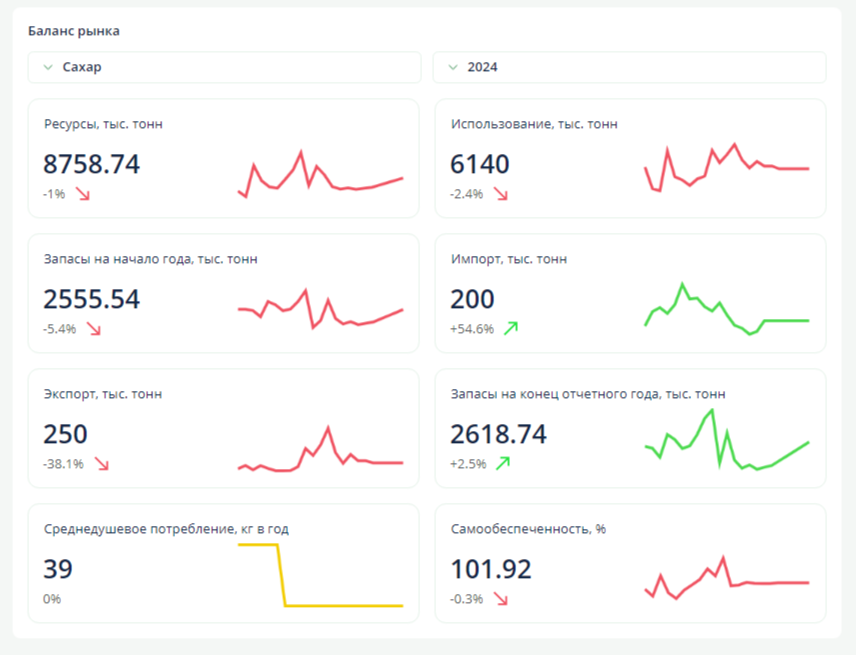
Task: Open the Сахар product dropdown
Action: [224, 68]
